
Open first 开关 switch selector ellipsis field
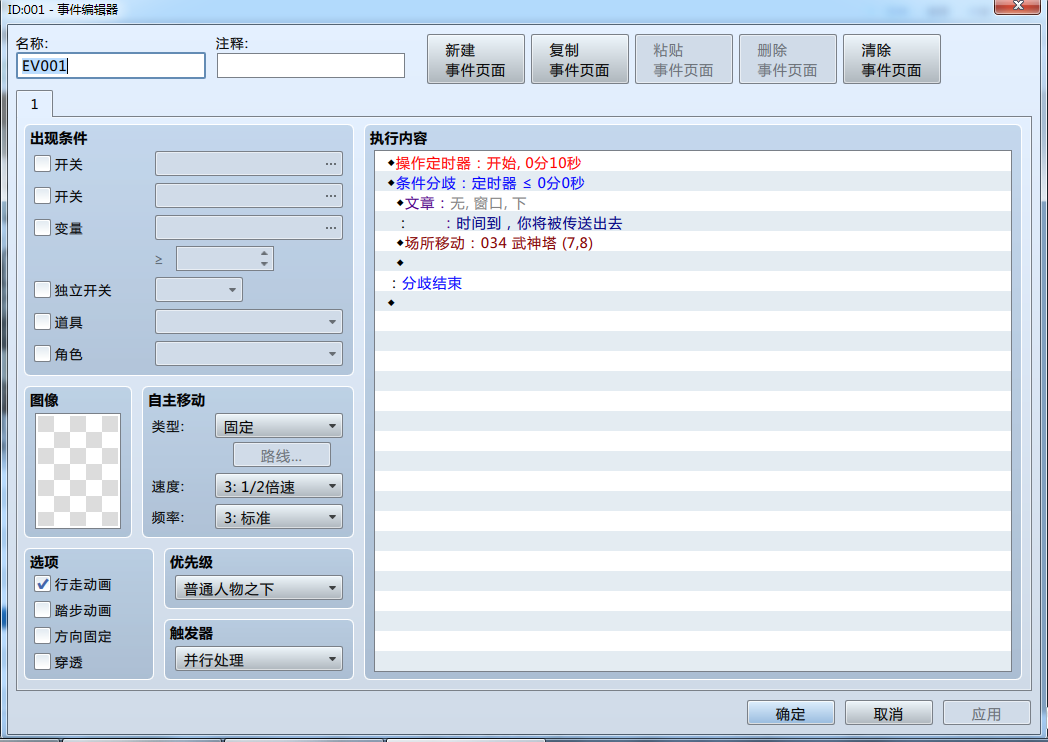point(249,164)
